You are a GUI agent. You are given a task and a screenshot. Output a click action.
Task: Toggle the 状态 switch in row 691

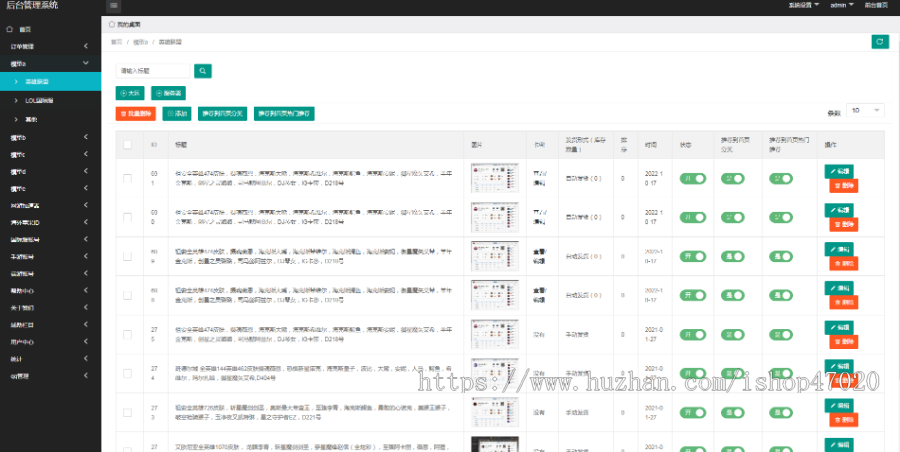(693, 179)
